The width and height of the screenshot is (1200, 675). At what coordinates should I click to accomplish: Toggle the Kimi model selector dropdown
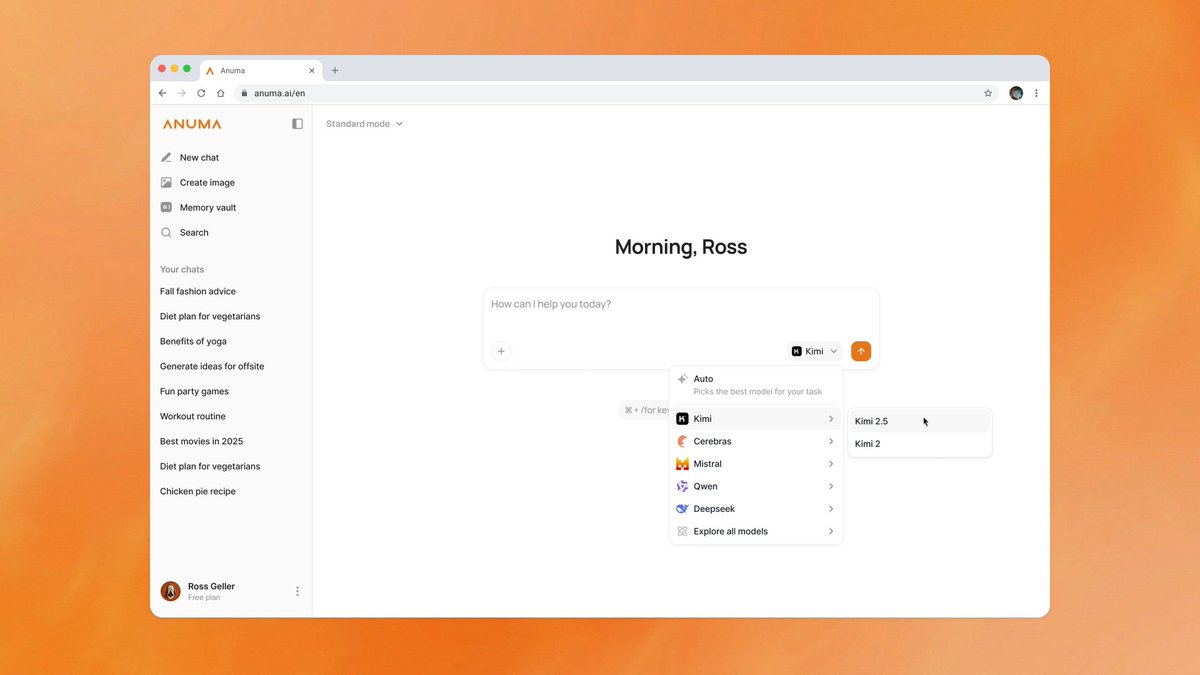tap(815, 351)
